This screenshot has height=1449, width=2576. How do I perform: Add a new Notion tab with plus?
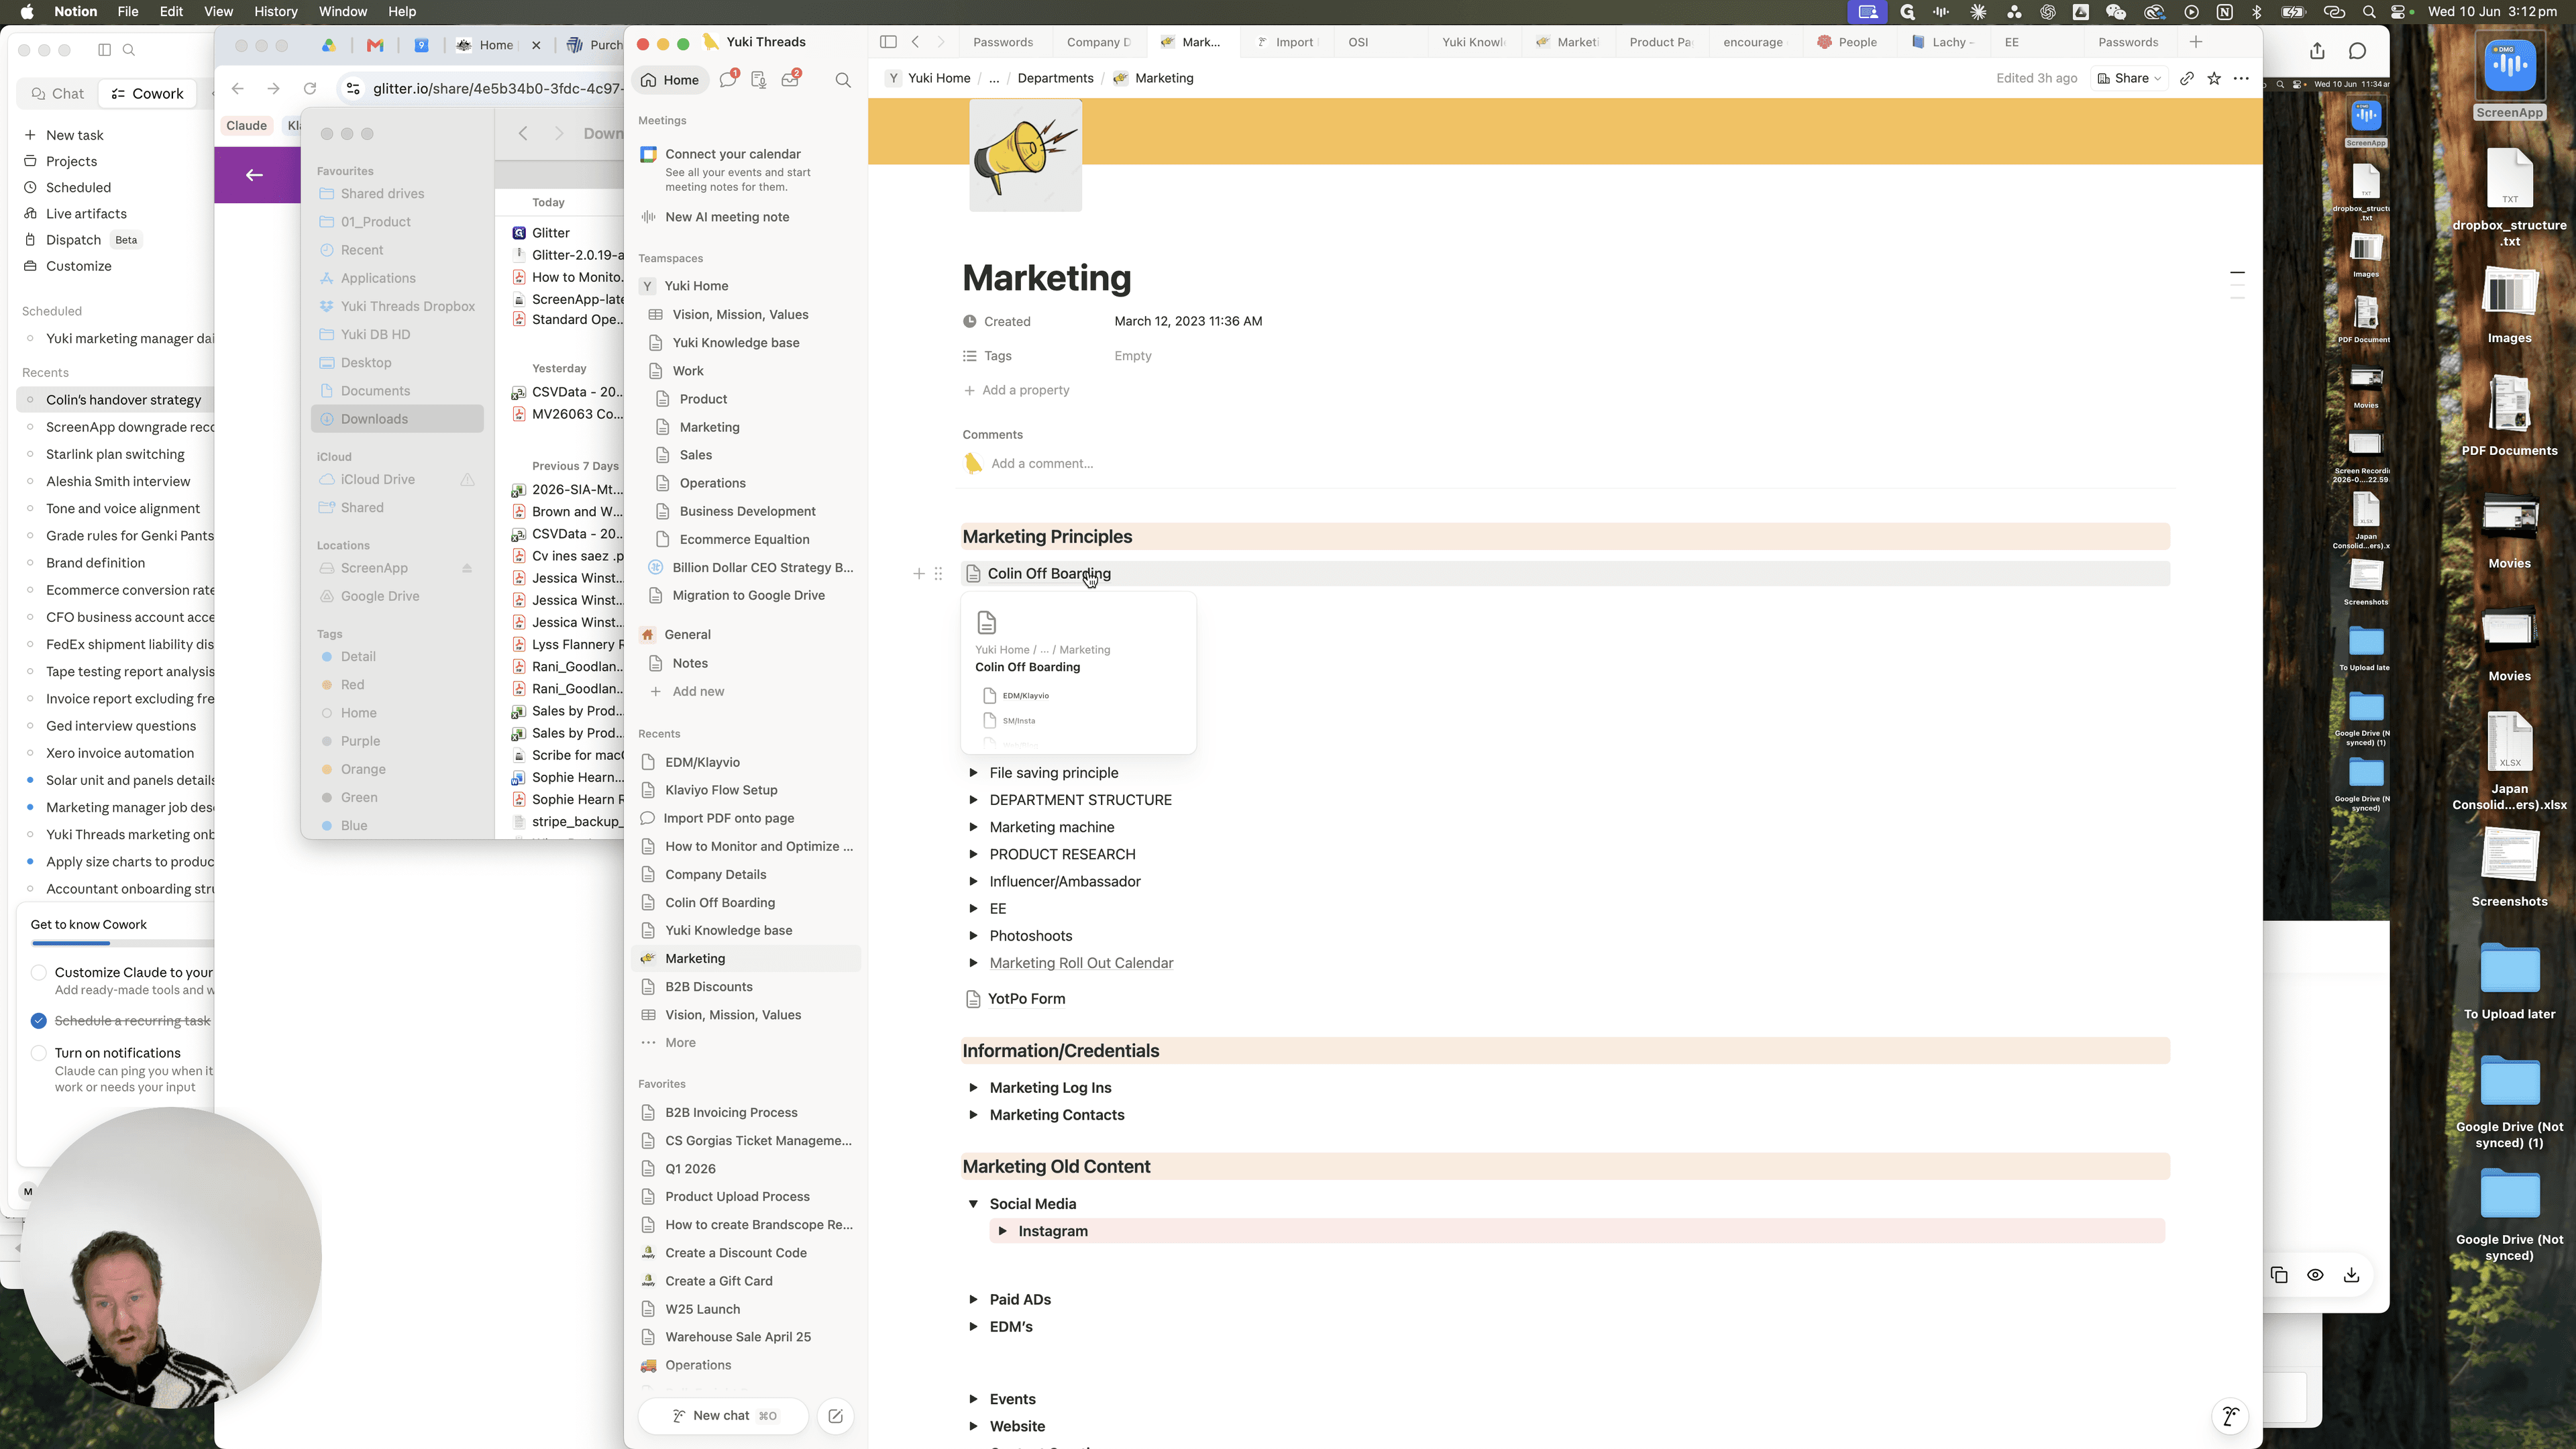click(2196, 42)
